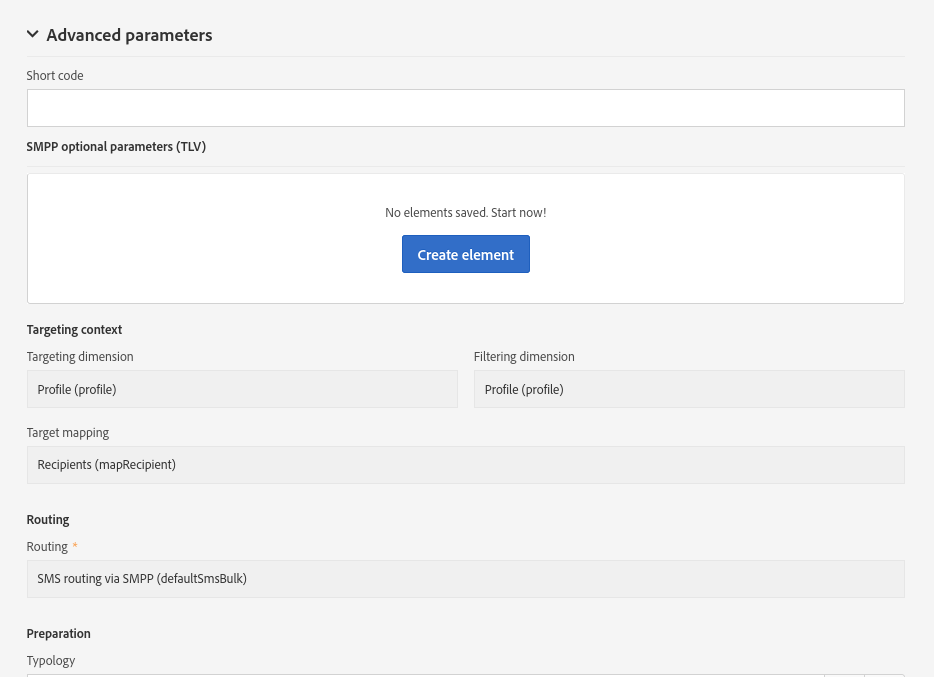The width and height of the screenshot is (934, 677).
Task: Click the bold Routing section heading
Action: coord(48,520)
